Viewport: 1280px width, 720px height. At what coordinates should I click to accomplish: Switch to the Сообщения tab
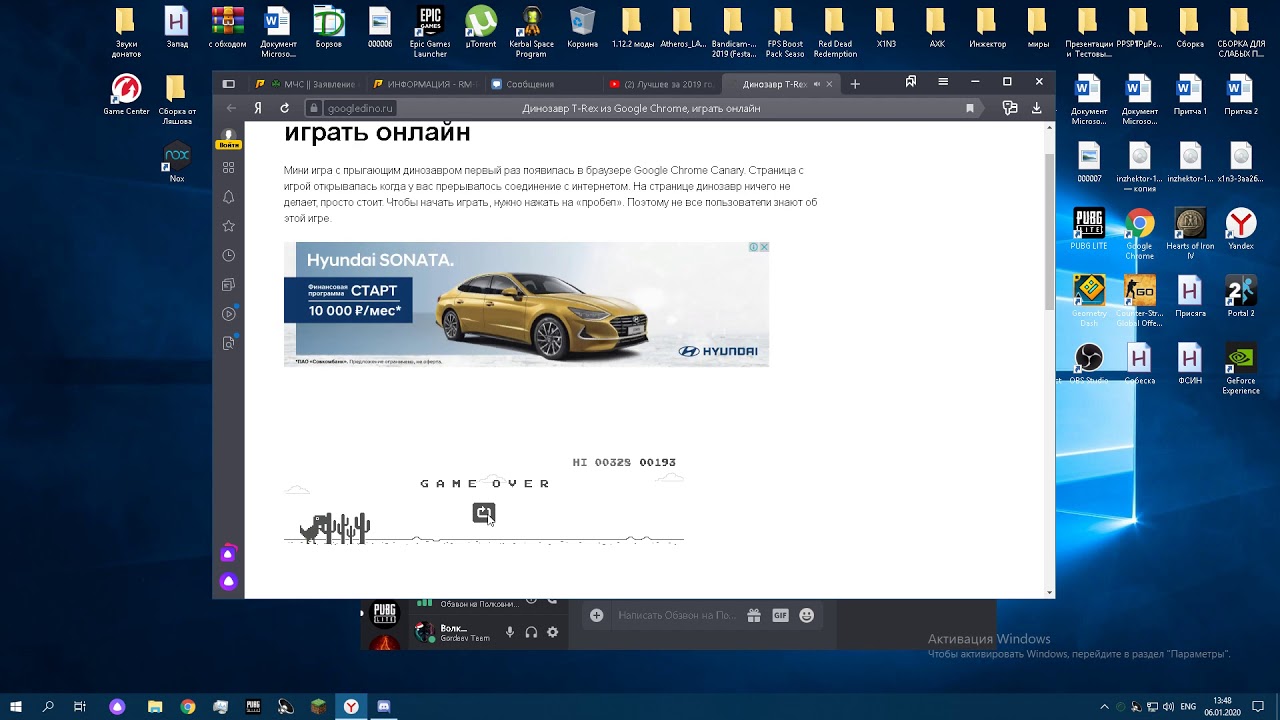point(541,84)
